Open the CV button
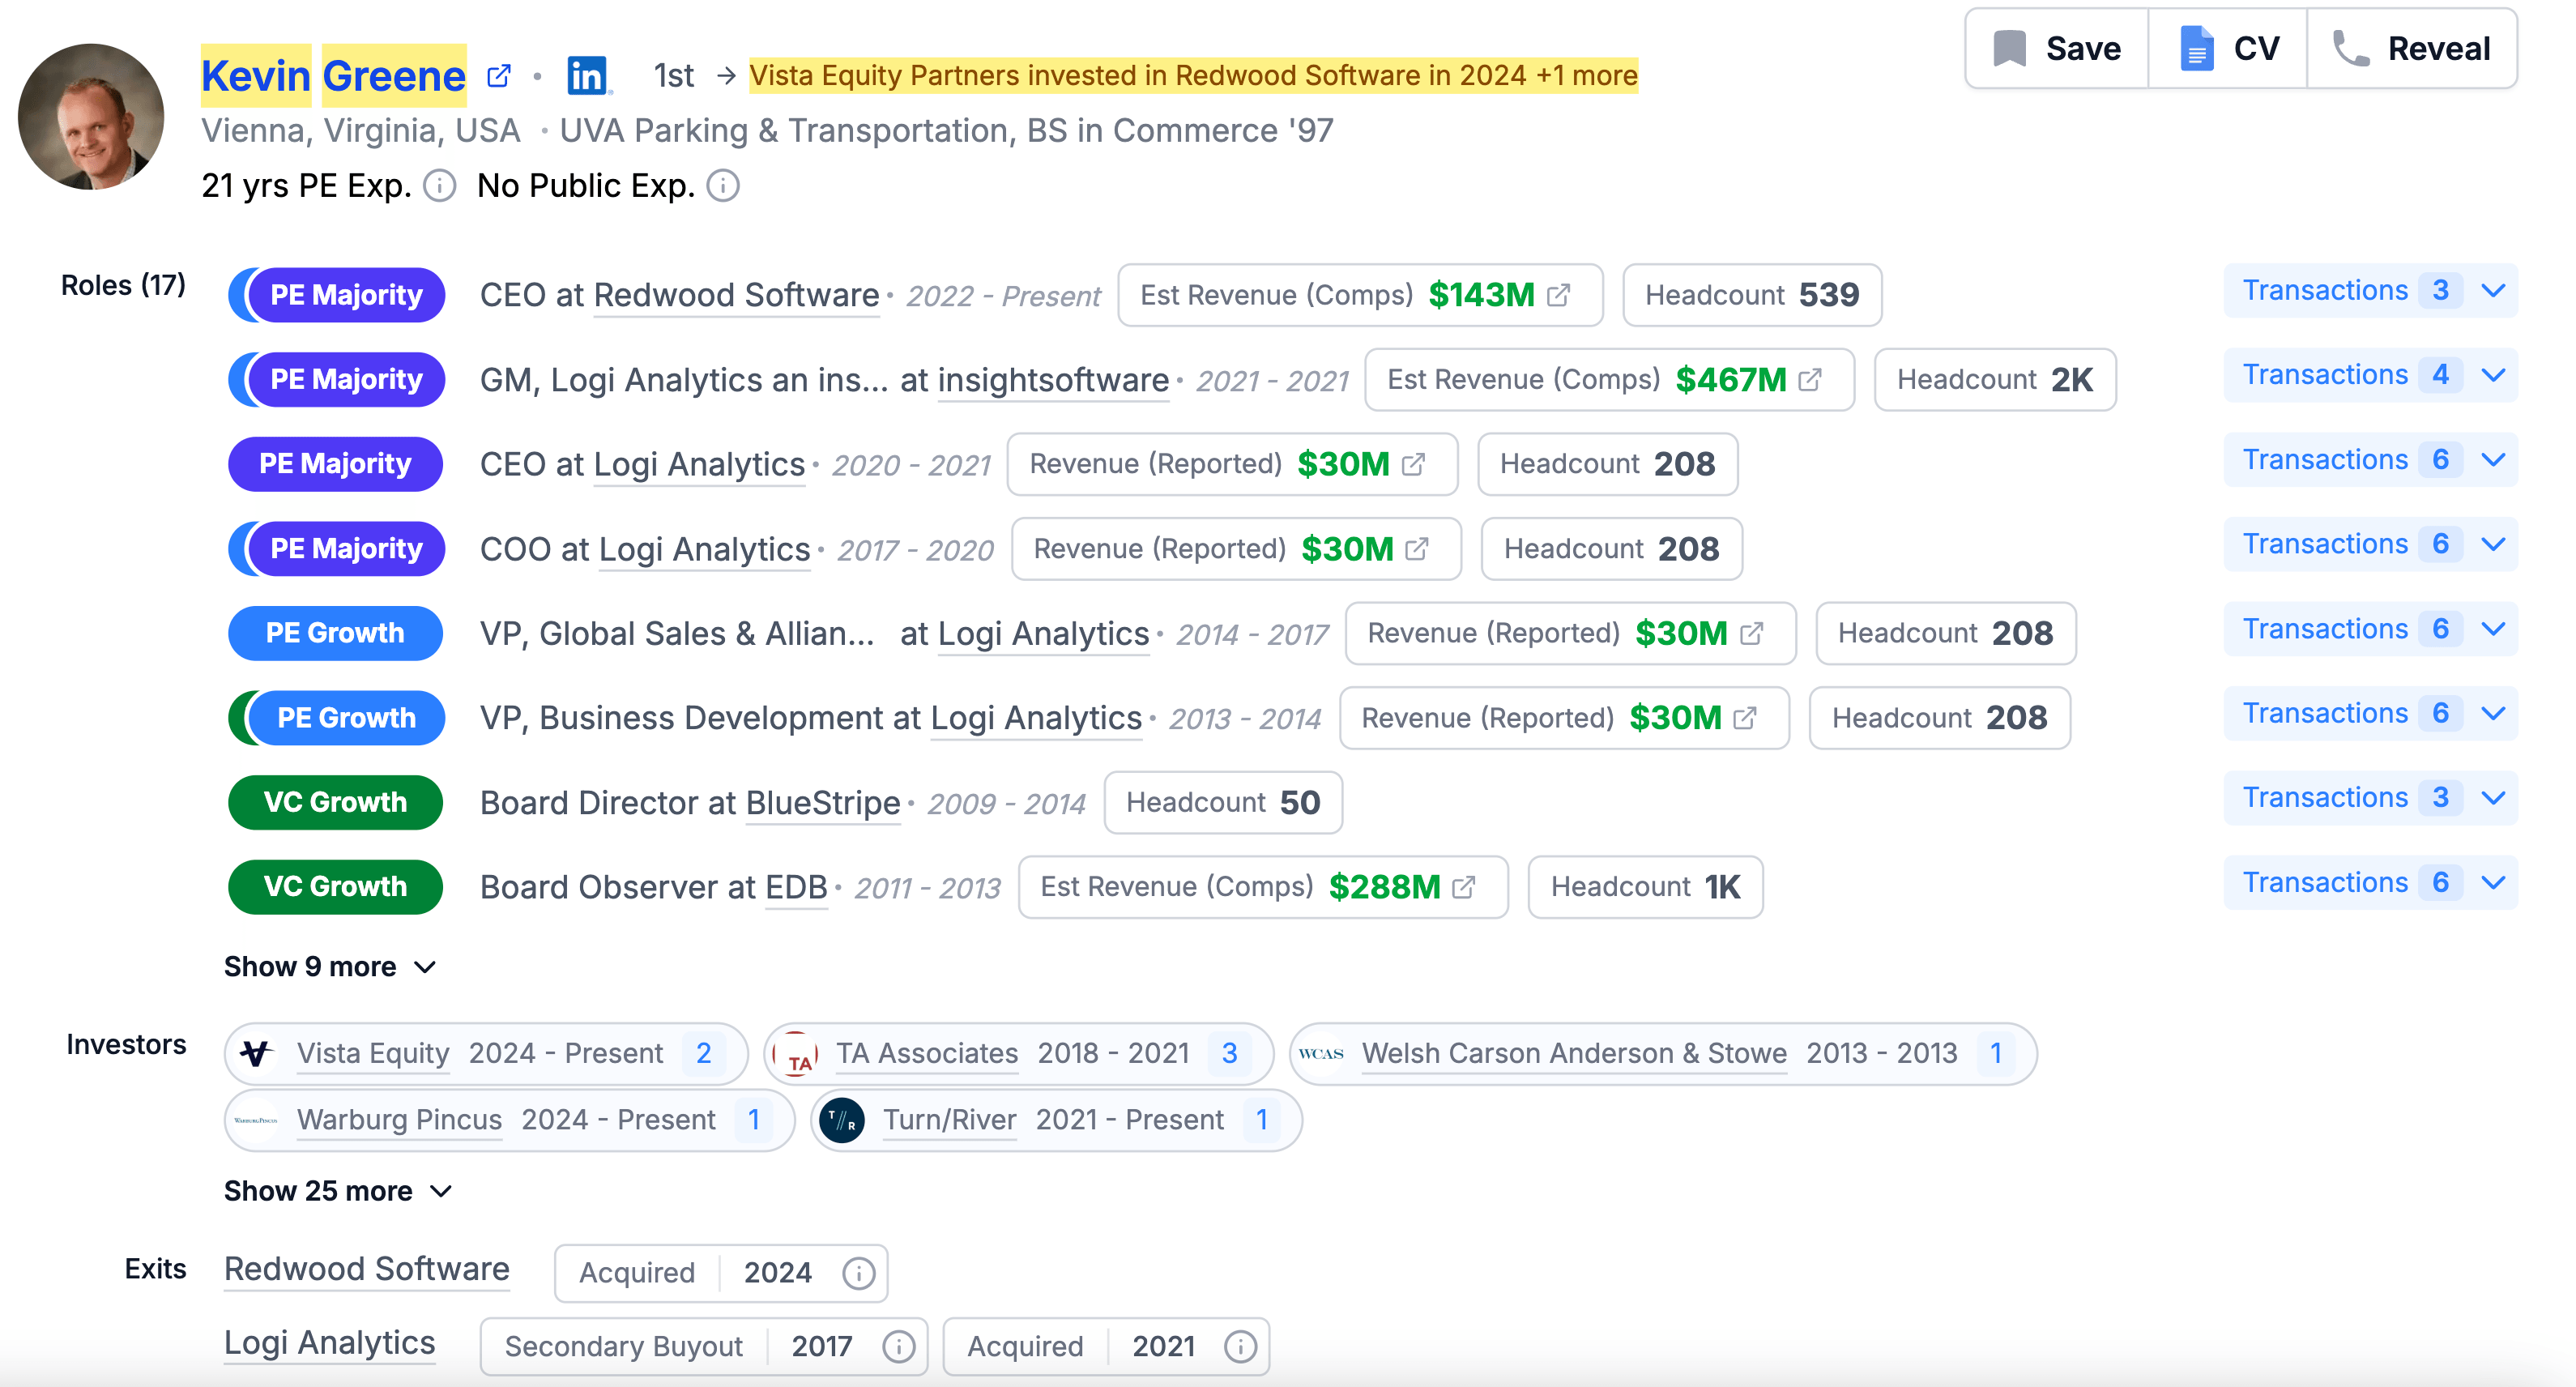 2229,49
